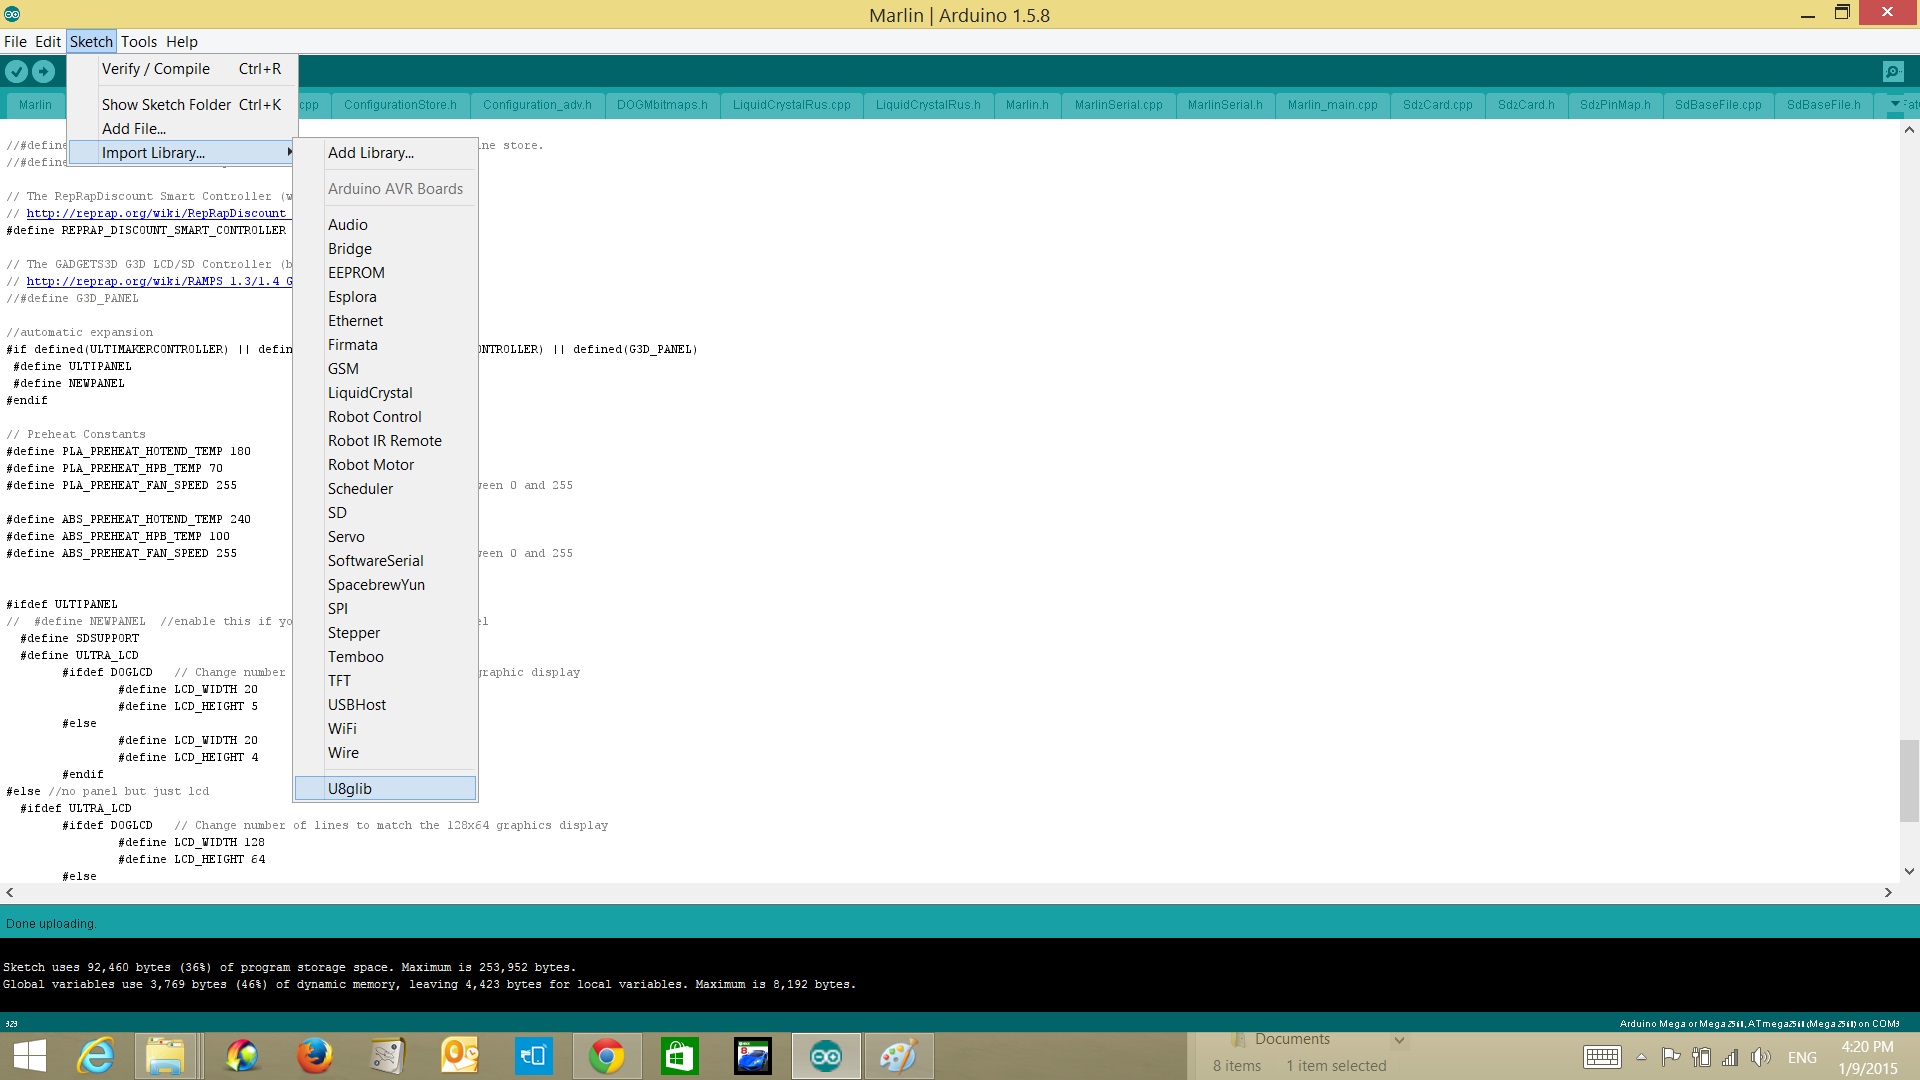Choose LiquidCrystal library to import

[370, 393]
